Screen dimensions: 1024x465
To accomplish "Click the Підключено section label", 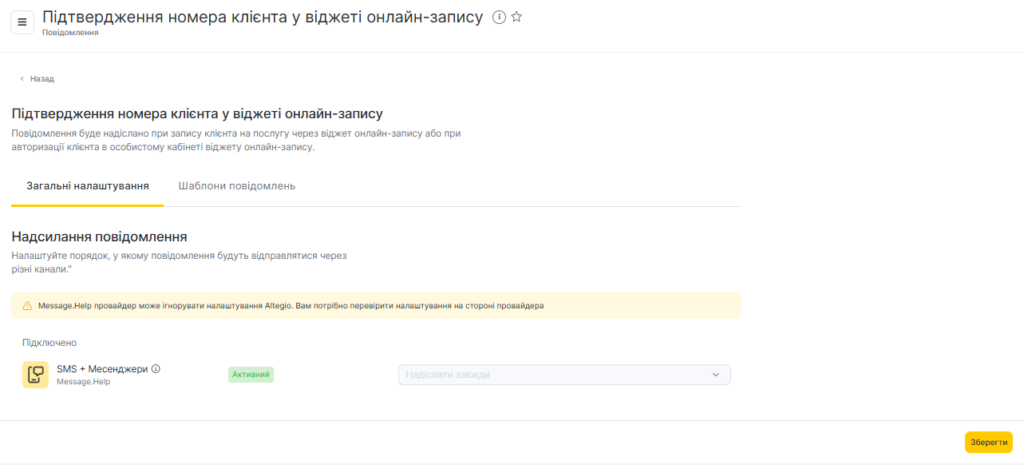I will point(49,342).
